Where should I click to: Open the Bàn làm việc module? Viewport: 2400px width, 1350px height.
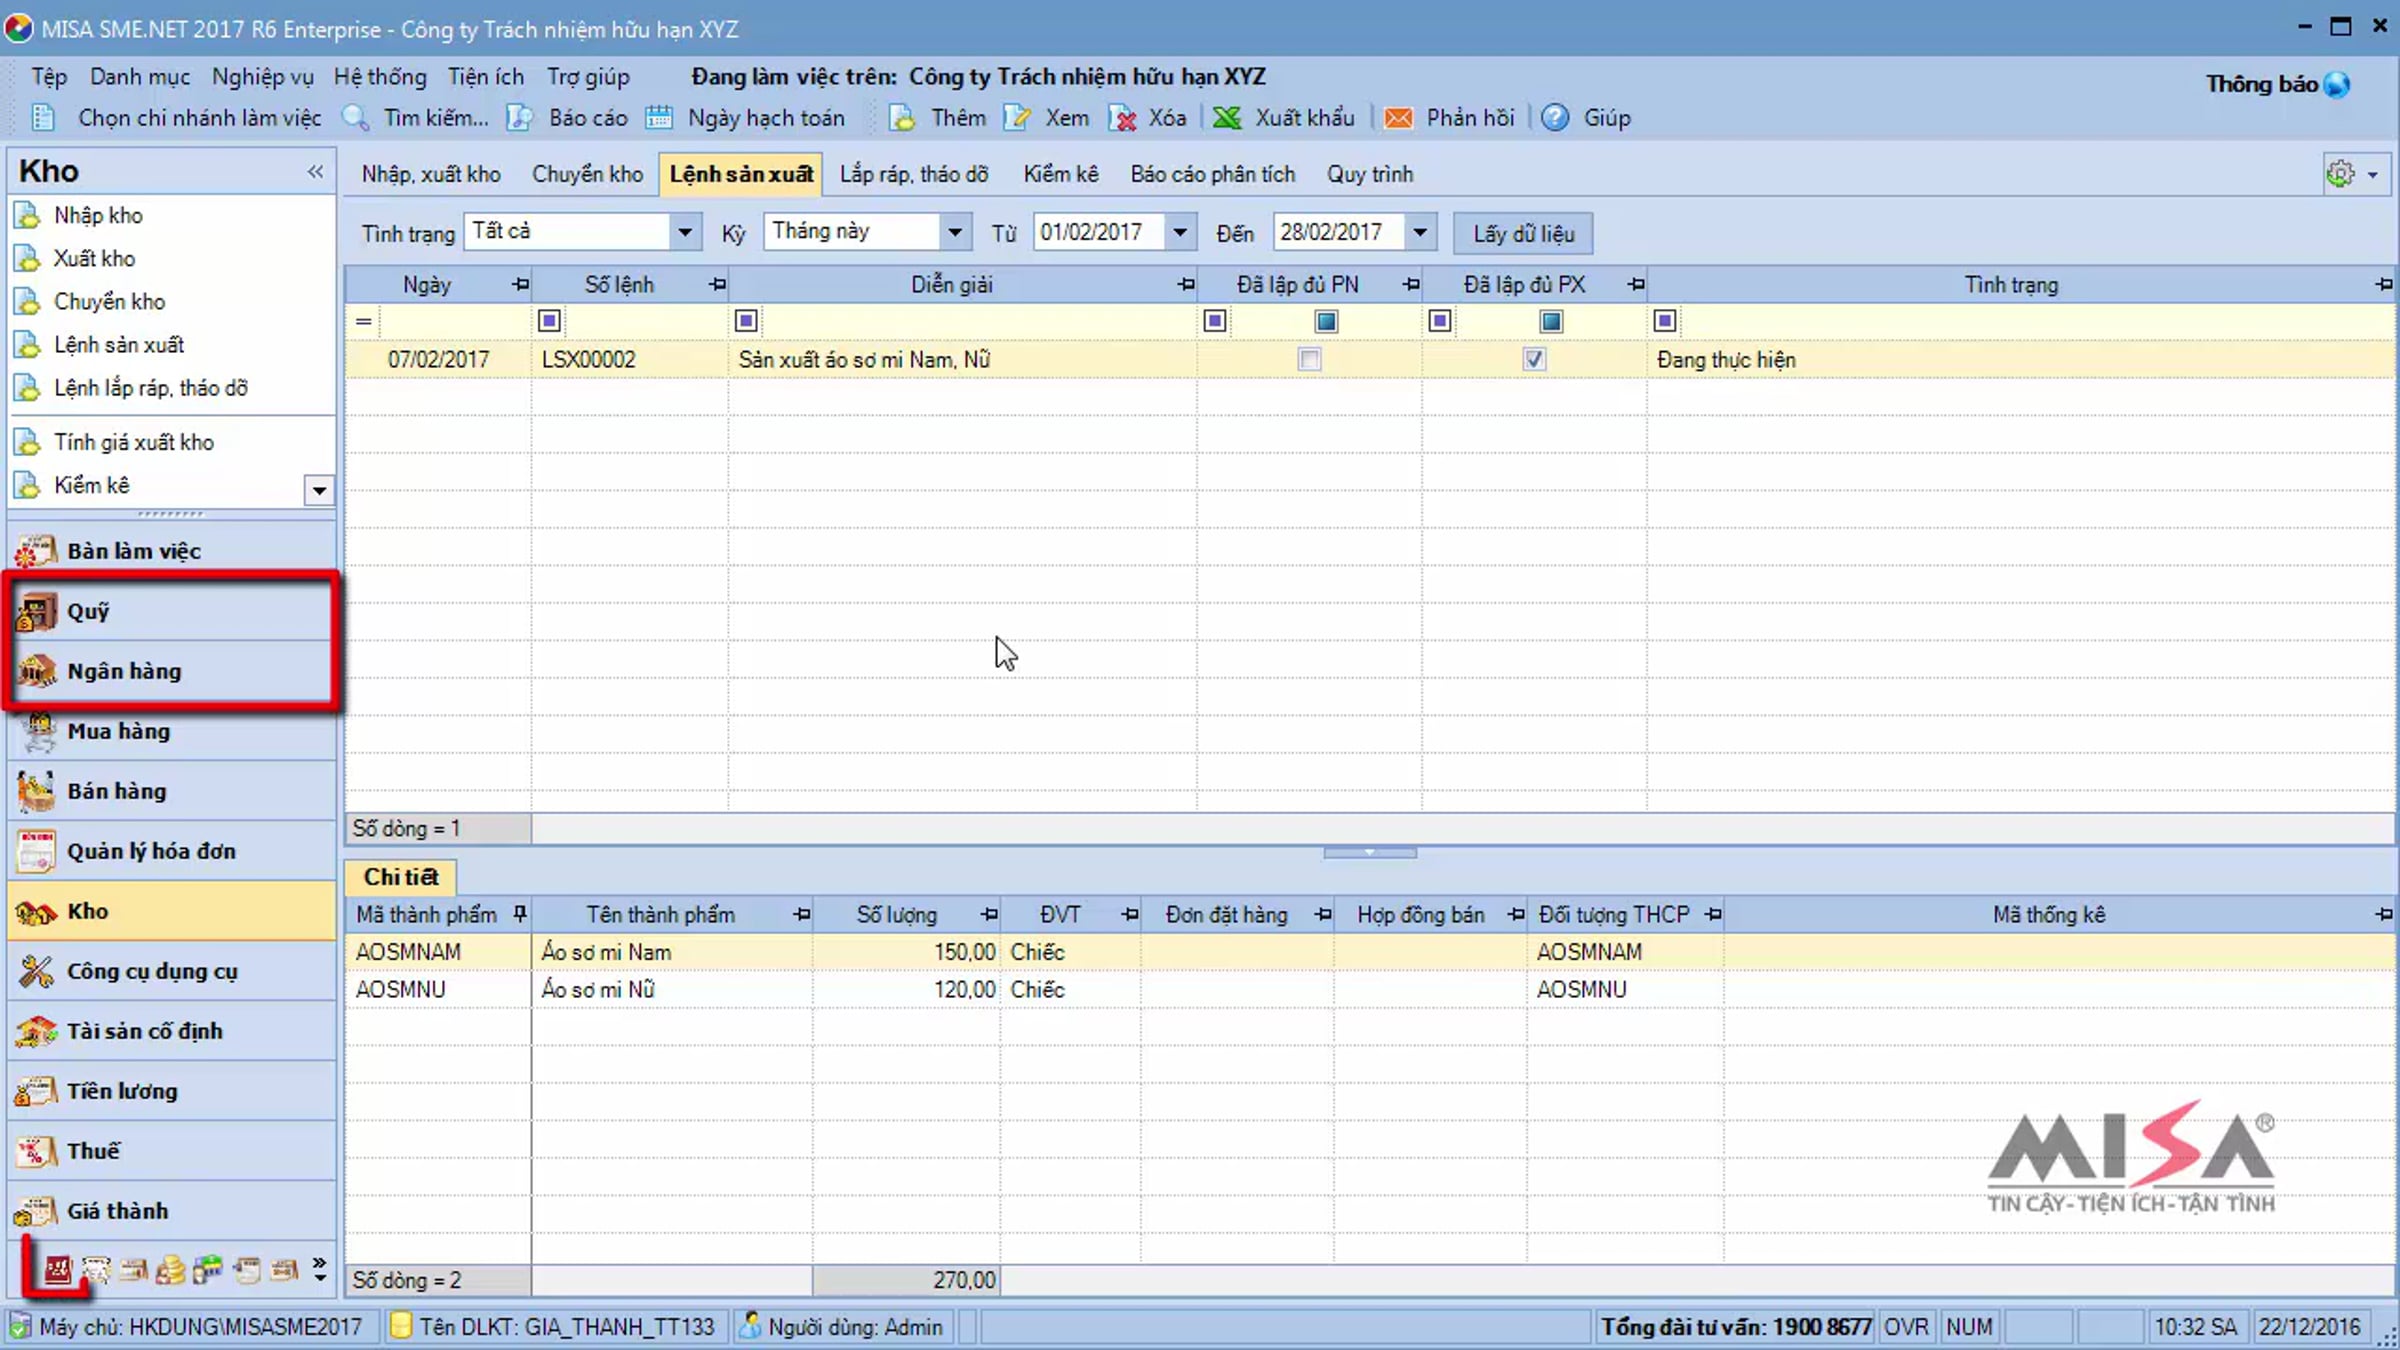[172, 551]
